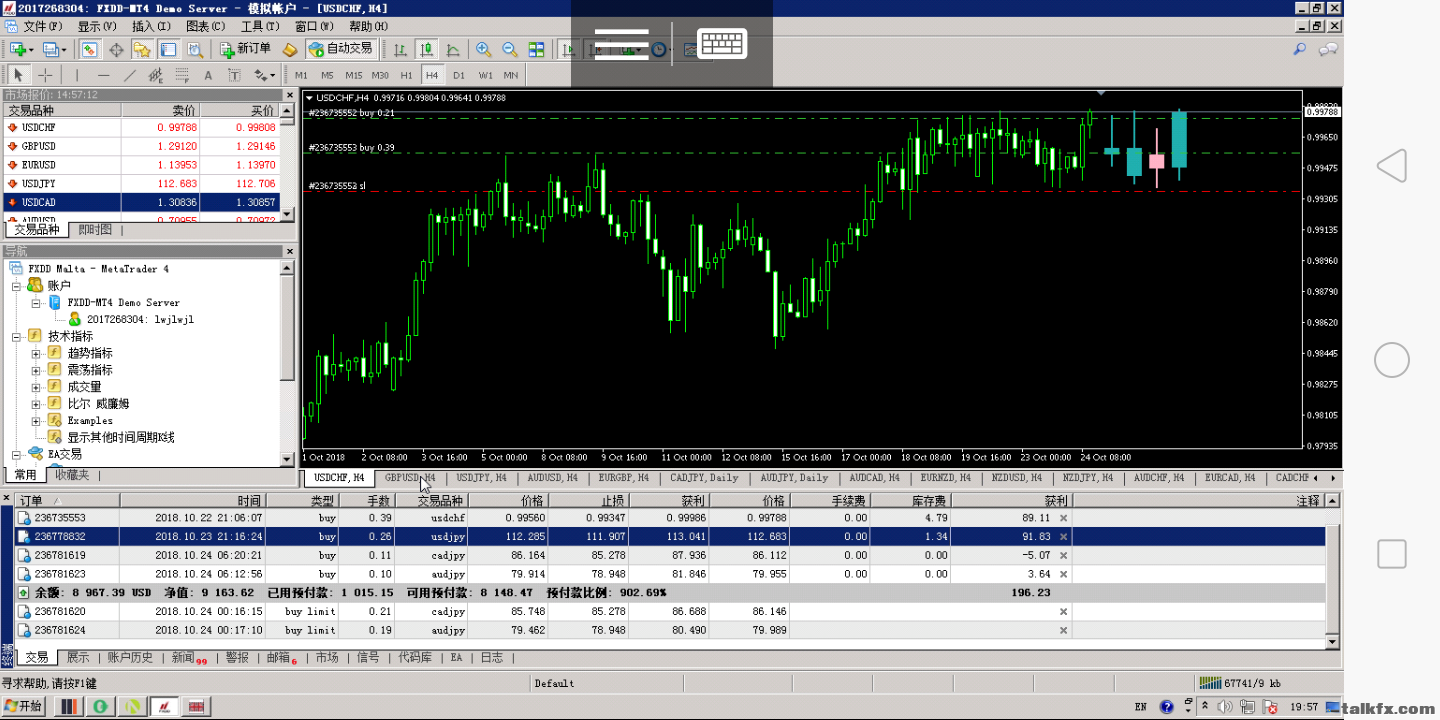Open the Strategy Tester magnifier icon
Image resolution: width=1440 pixels, height=720 pixels.
coord(195,49)
